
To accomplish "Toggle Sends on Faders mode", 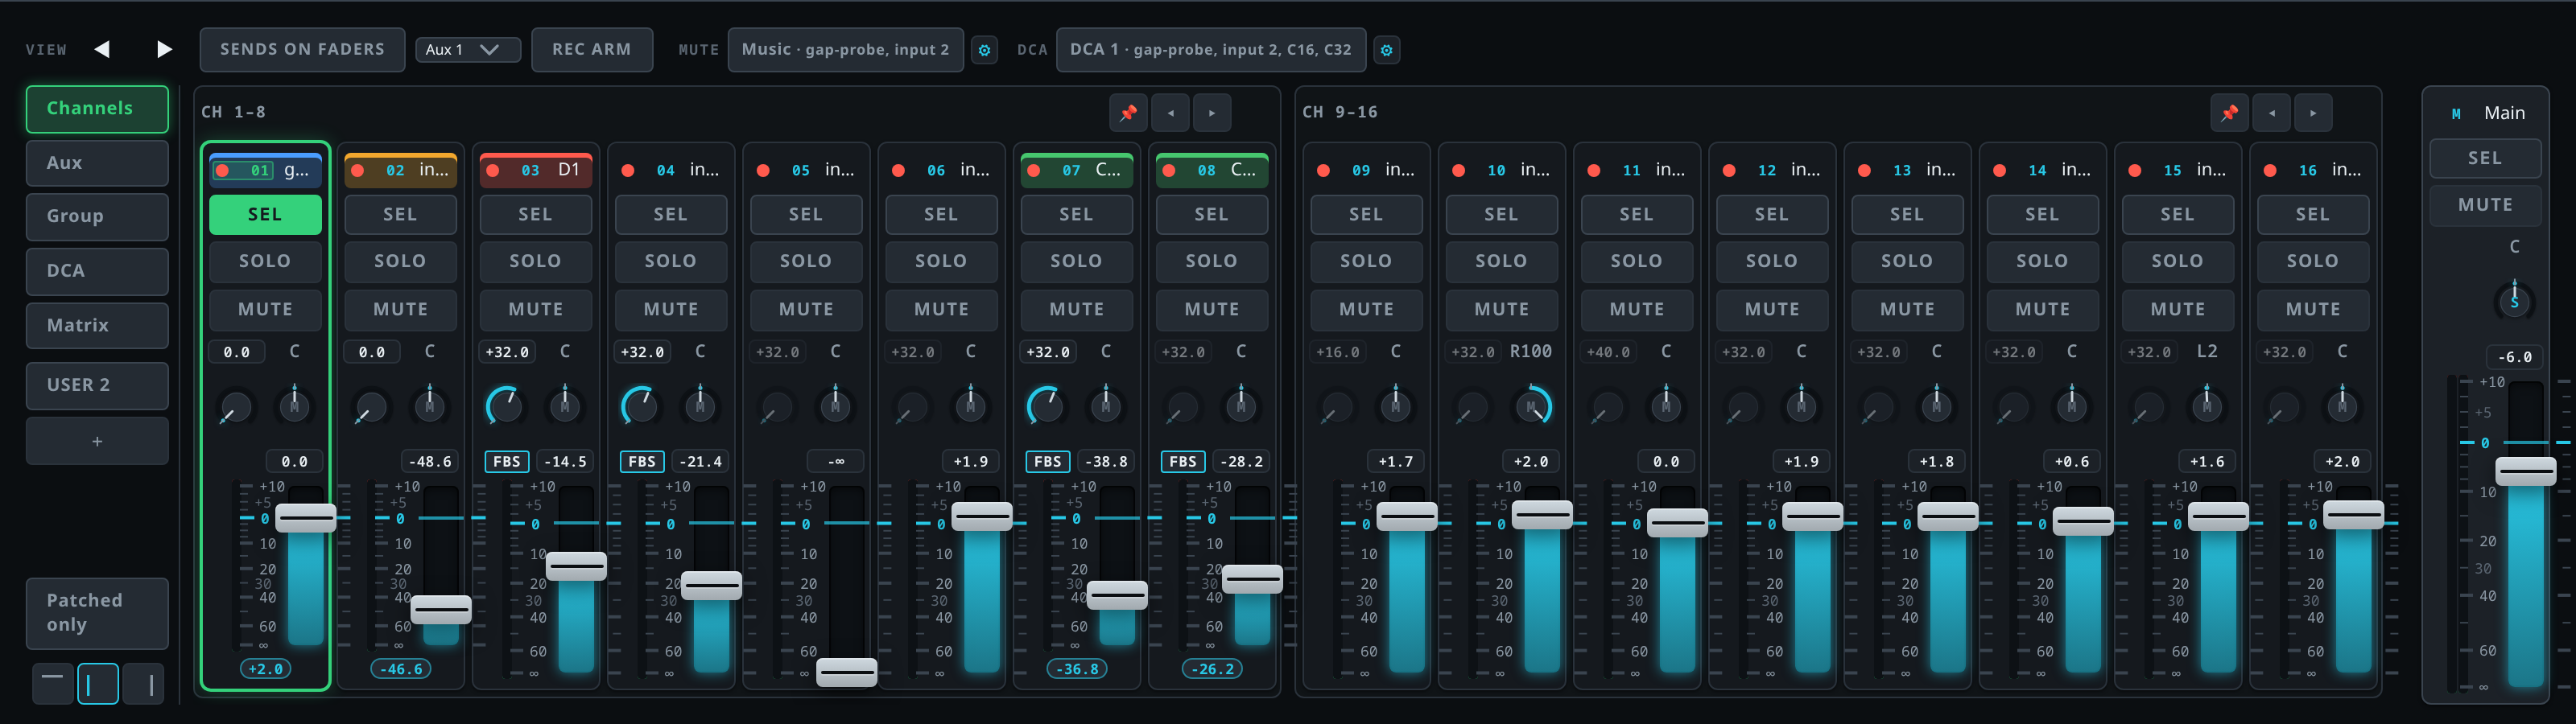I will click(302, 49).
